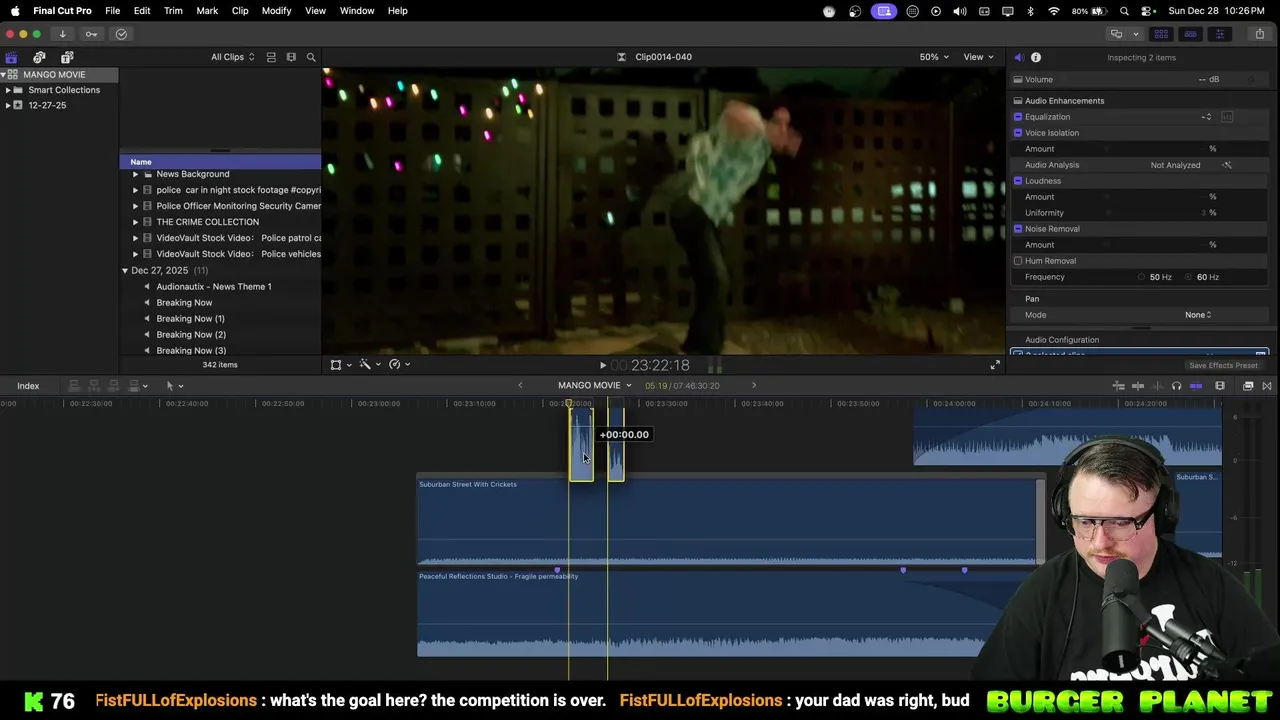The image size is (1280, 720).
Task: Open the Trim menu
Action: [x=173, y=11]
